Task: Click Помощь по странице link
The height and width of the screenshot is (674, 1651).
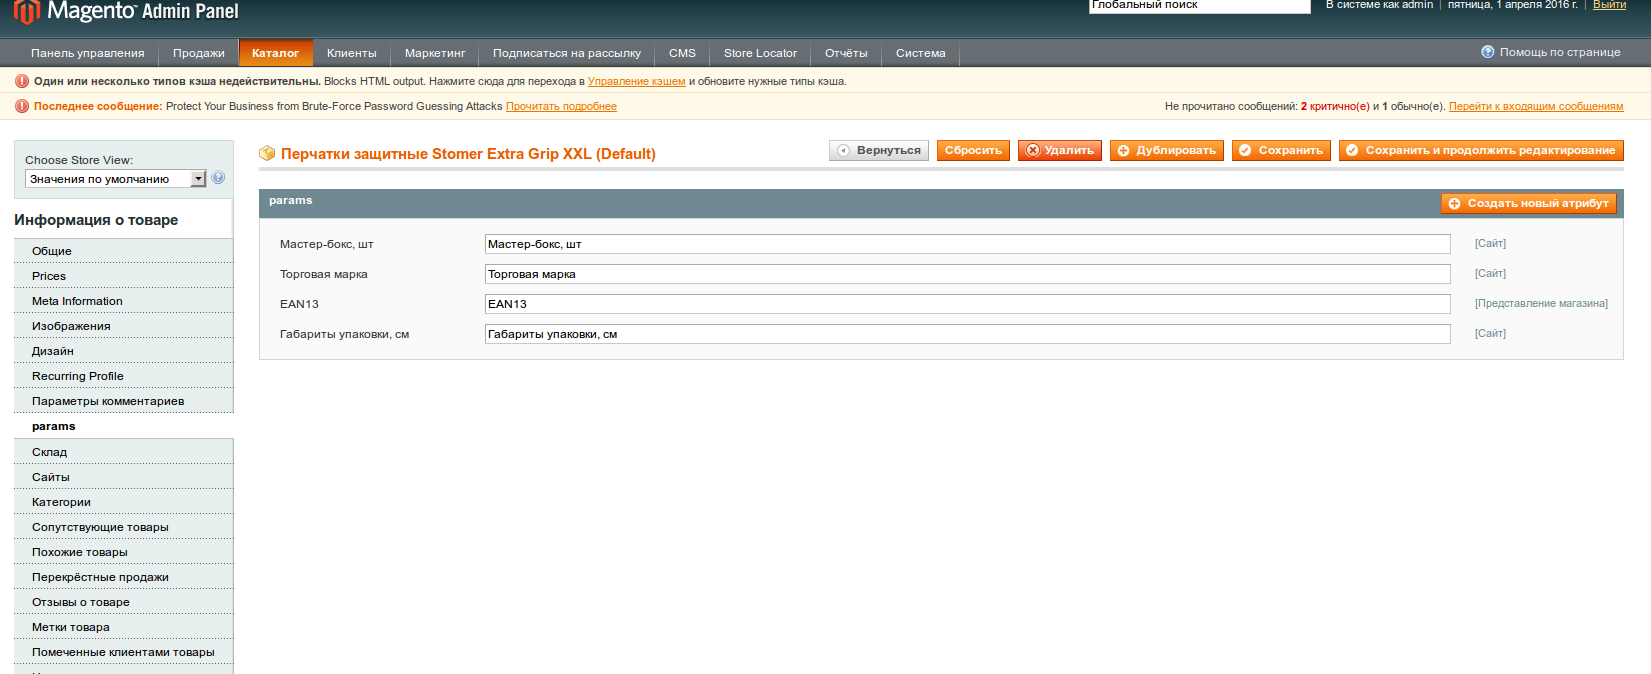Action: [x=1560, y=52]
